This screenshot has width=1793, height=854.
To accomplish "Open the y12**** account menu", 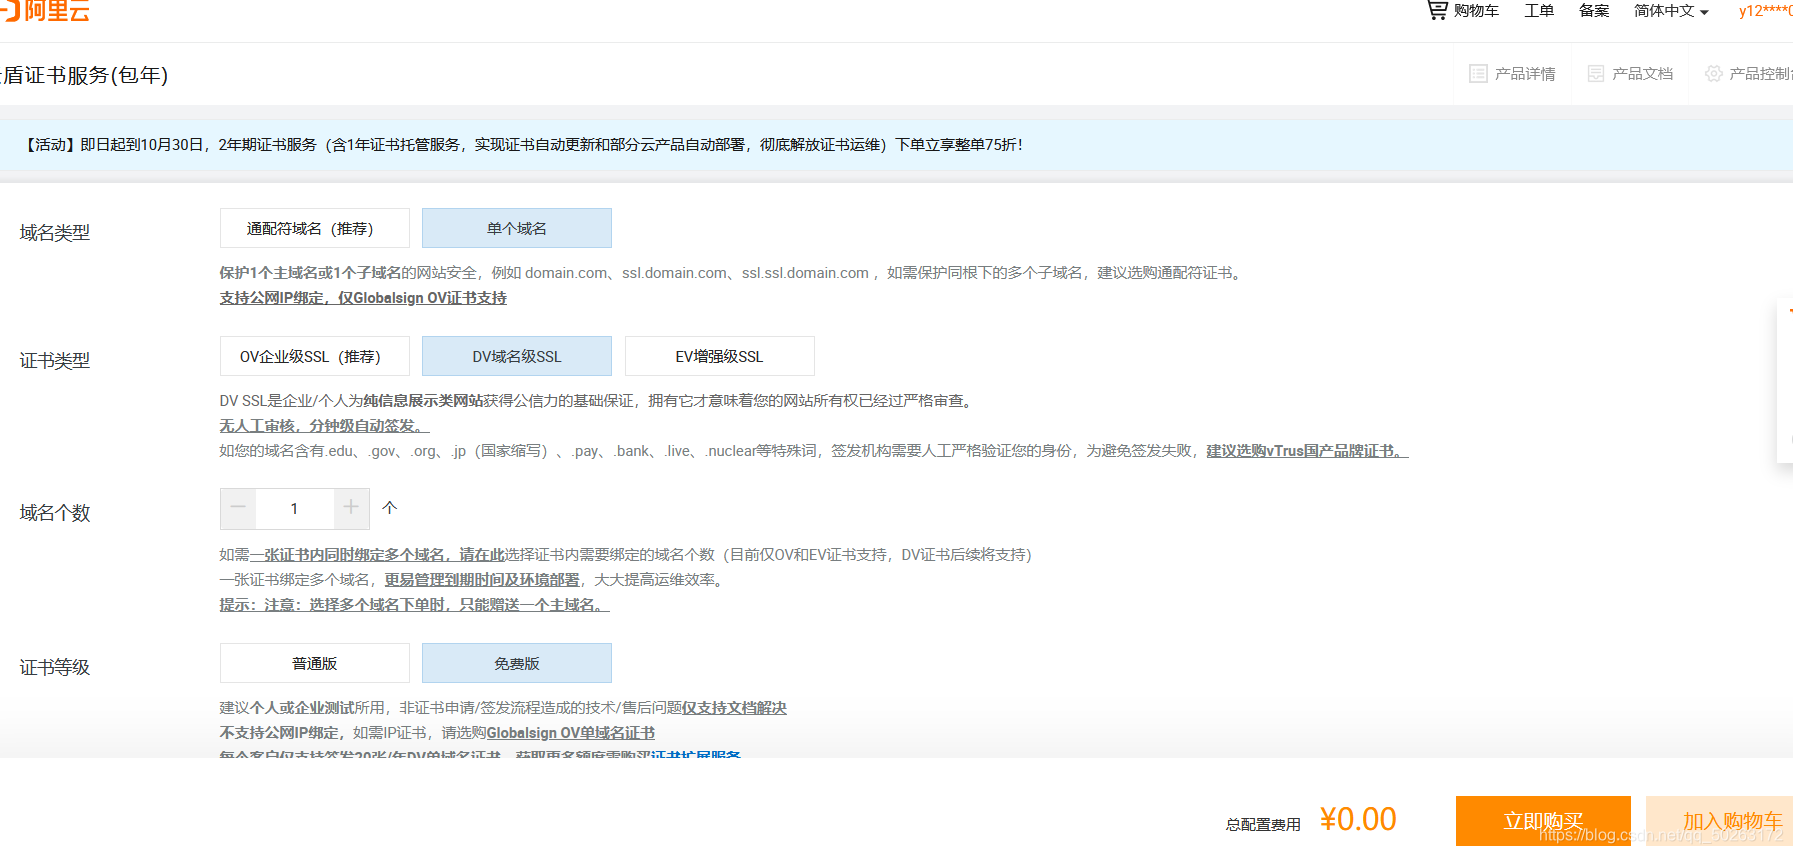I will pyautogui.click(x=1765, y=11).
